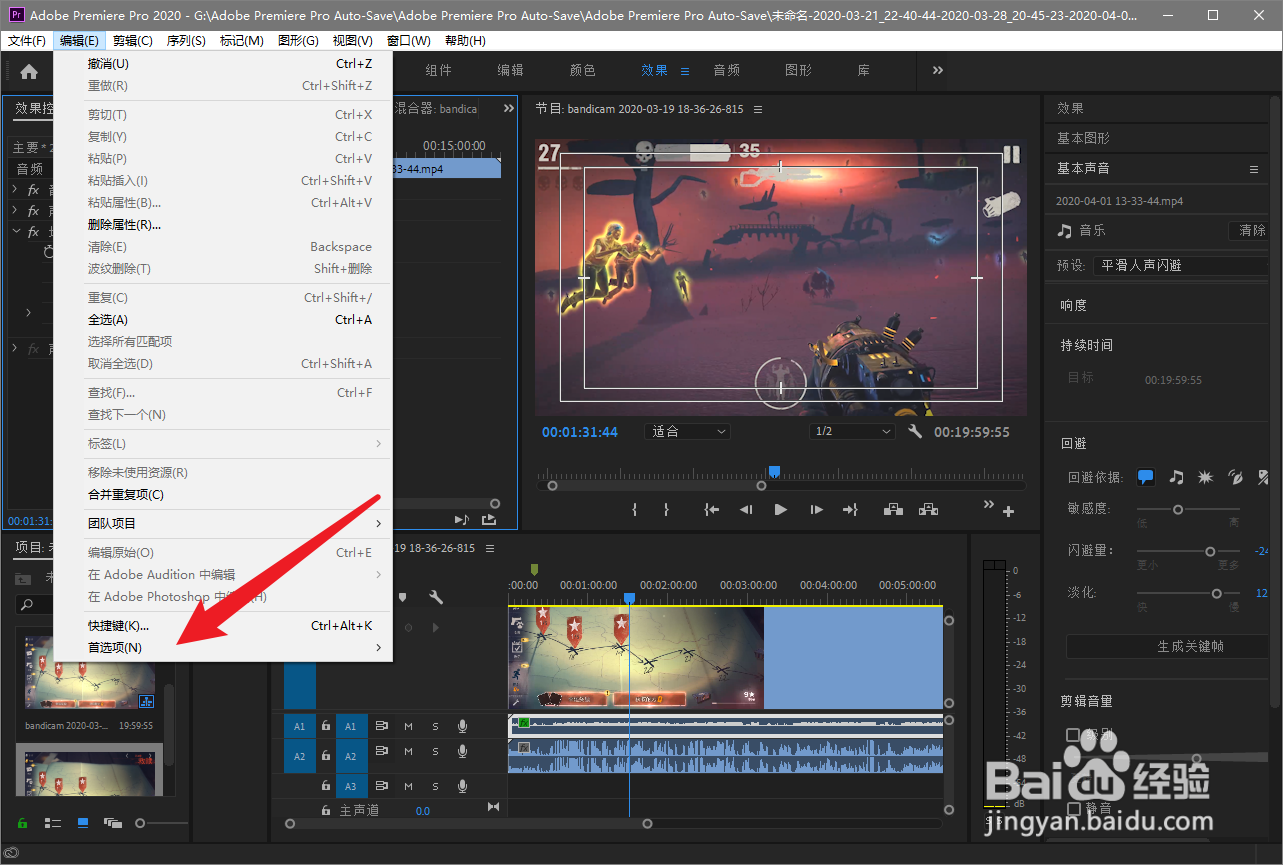
Task: Click the timeline wrench display settings icon
Action: [436, 597]
